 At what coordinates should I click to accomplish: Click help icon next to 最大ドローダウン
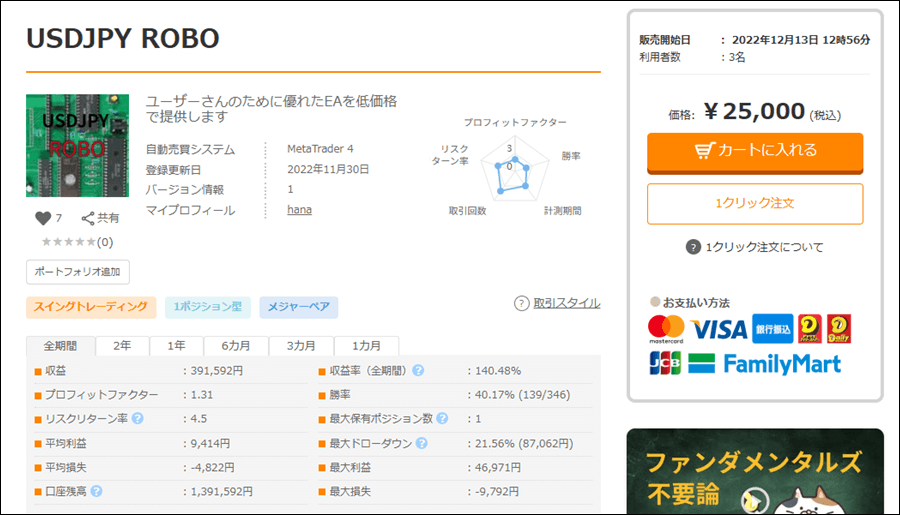(418, 443)
